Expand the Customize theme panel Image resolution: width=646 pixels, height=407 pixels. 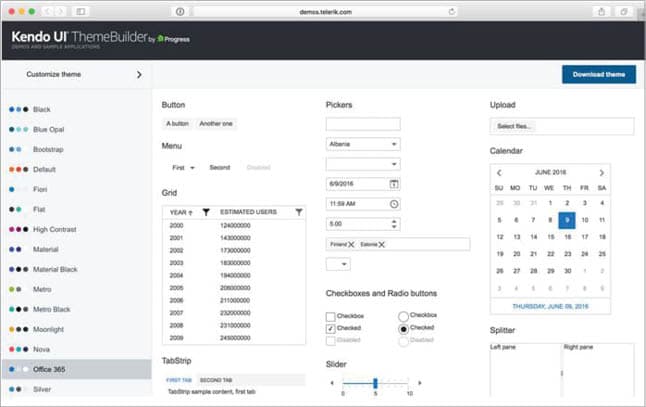[x=138, y=74]
